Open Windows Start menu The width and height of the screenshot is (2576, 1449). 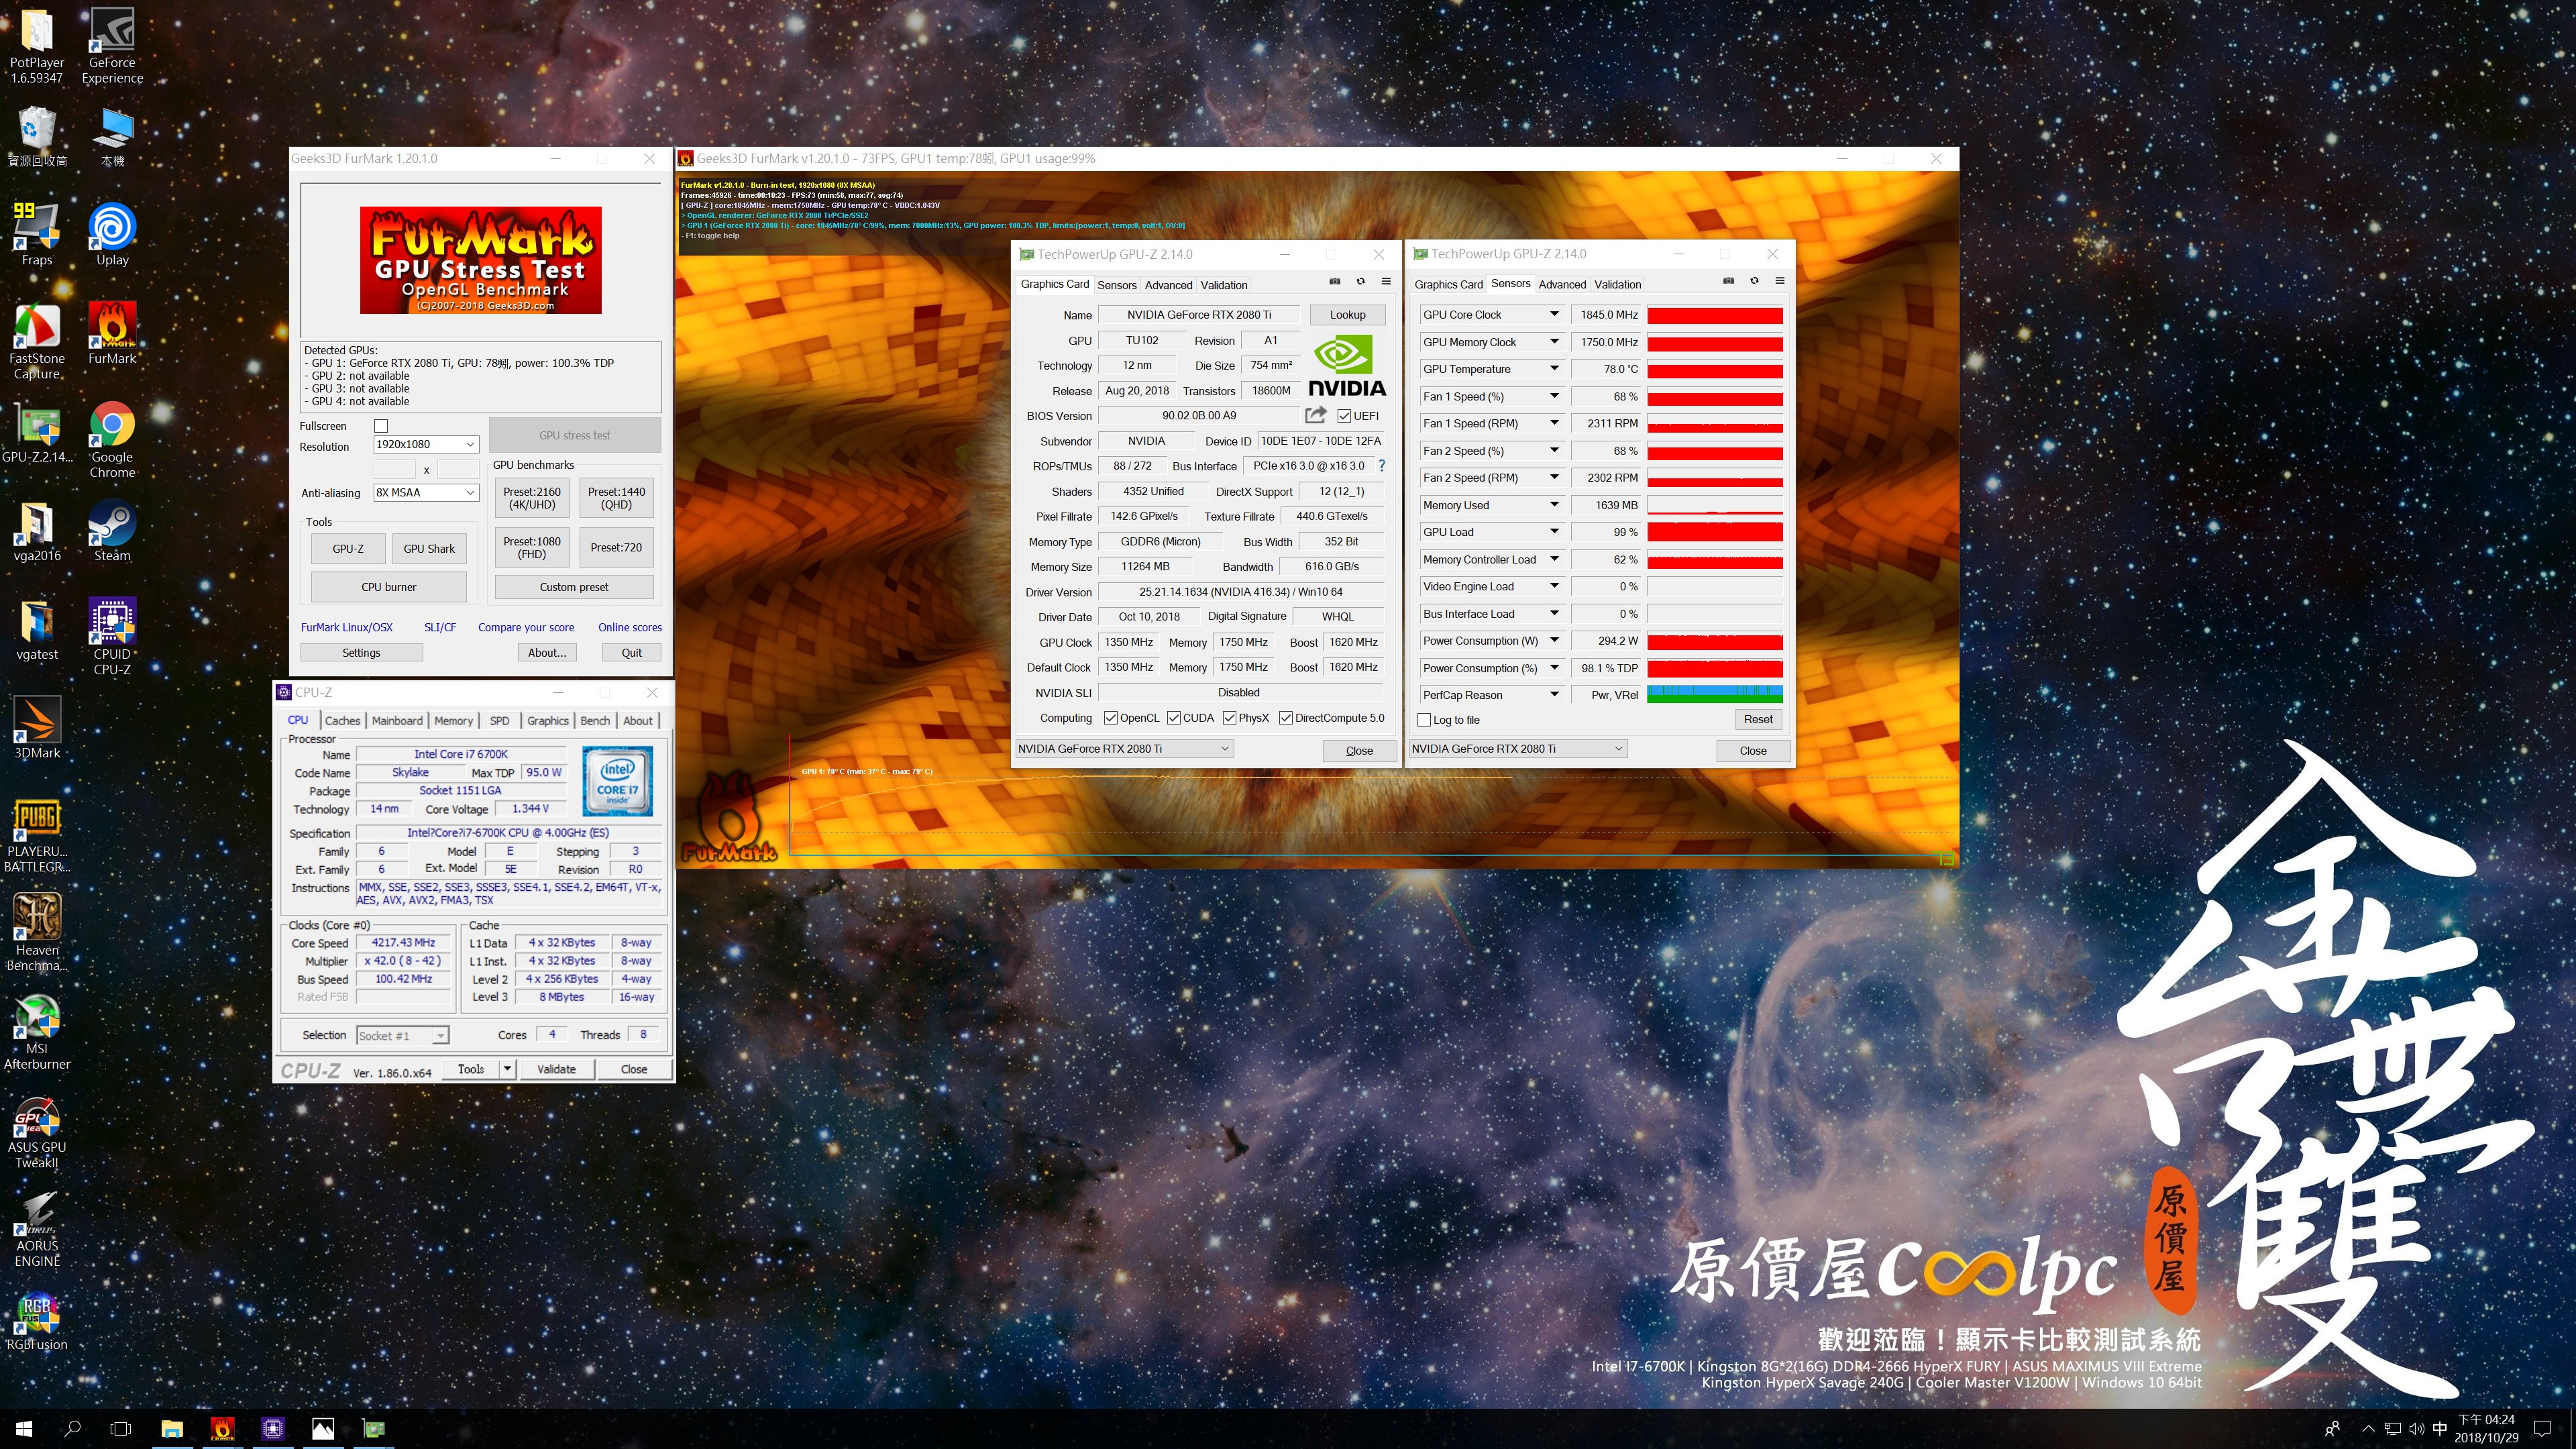click(x=24, y=1429)
